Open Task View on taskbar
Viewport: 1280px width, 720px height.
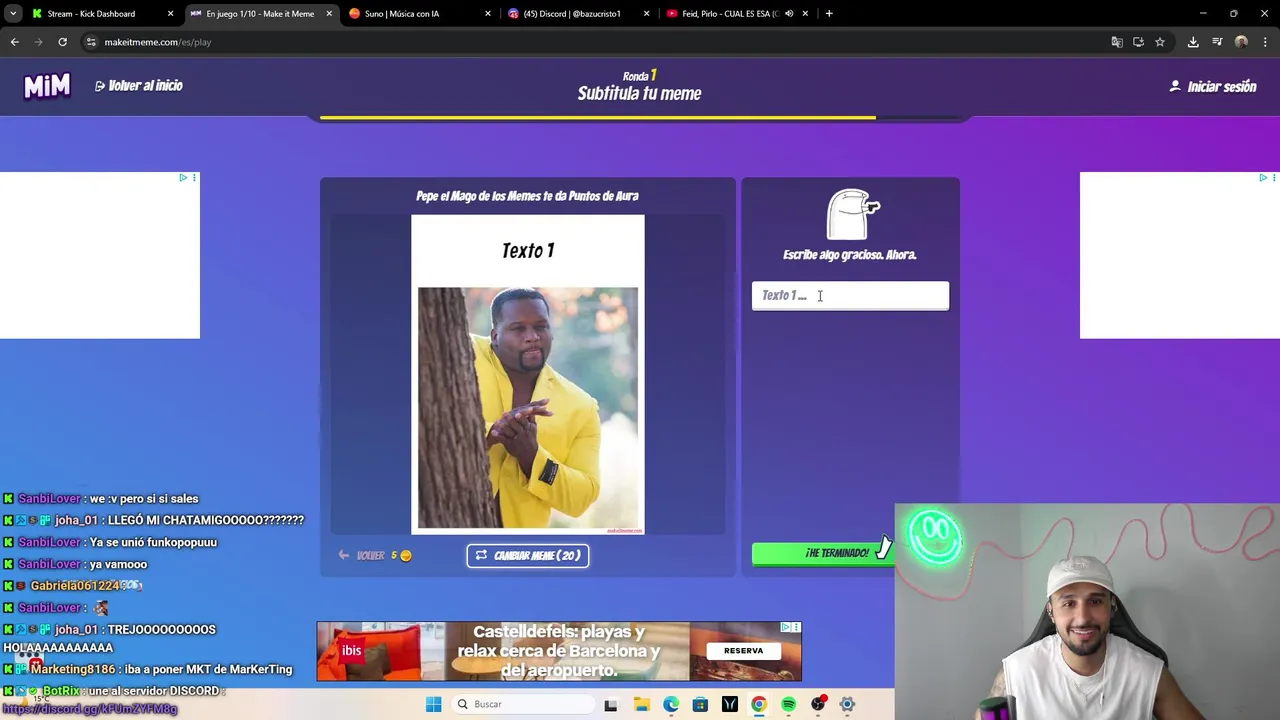point(611,705)
